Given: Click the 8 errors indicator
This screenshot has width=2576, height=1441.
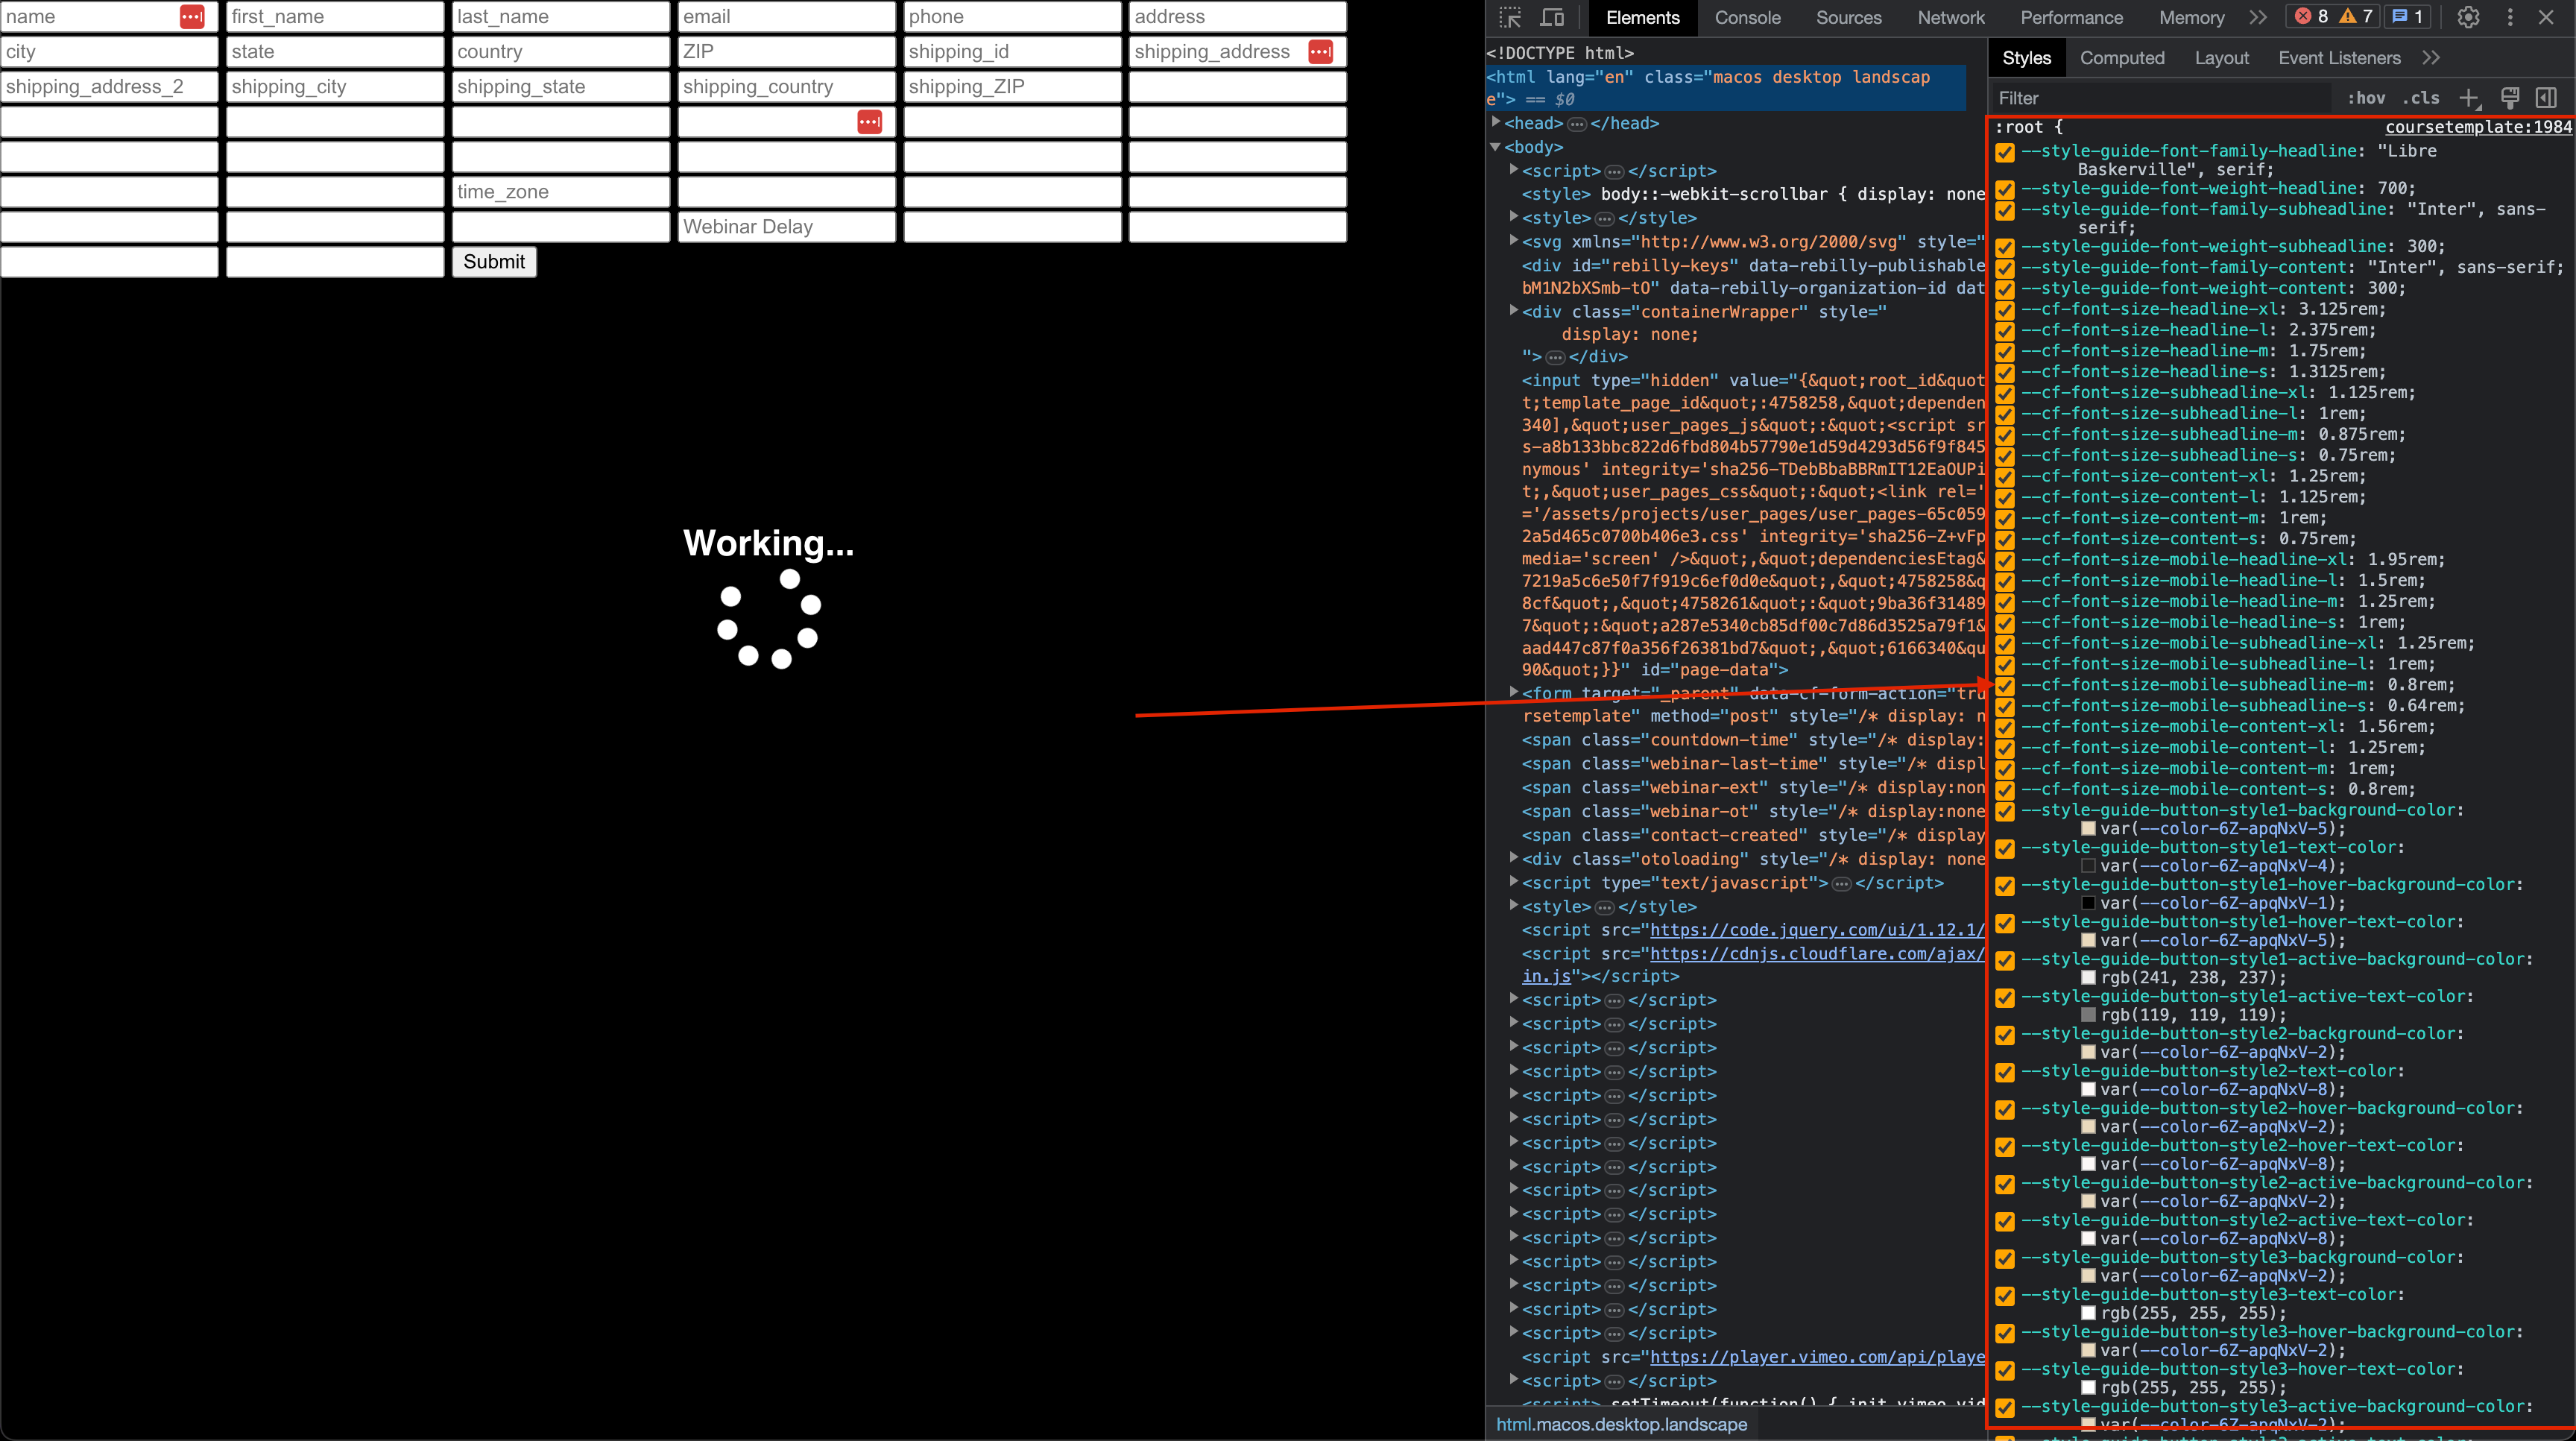Looking at the screenshot, I should 2311,16.
